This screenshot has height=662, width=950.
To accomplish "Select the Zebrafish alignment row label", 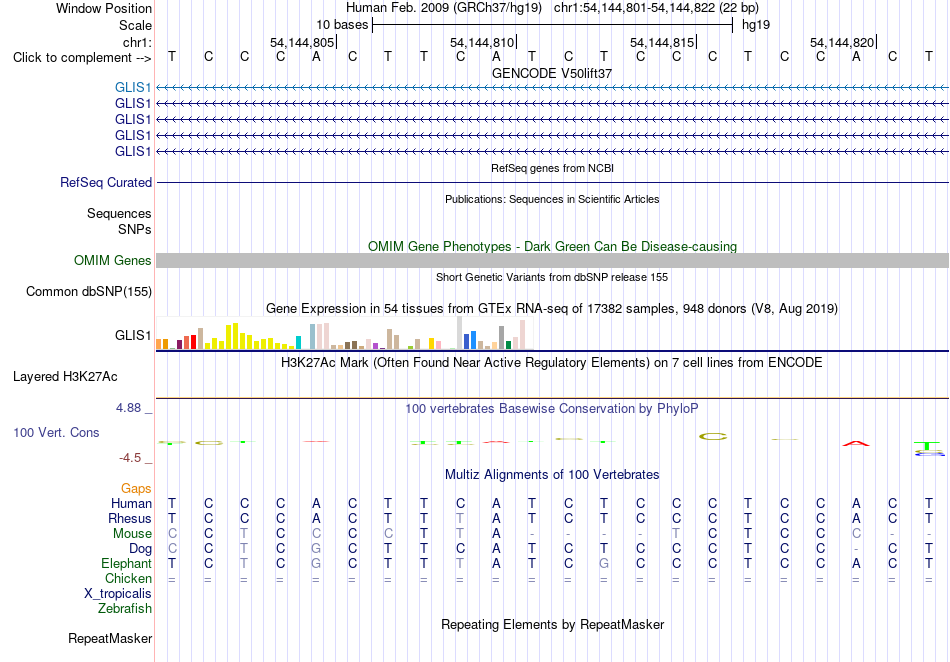I will coord(125,609).
